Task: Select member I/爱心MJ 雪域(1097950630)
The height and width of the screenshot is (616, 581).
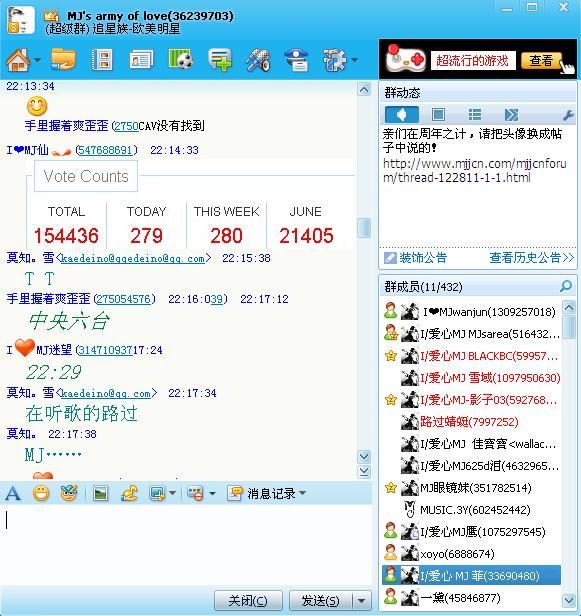Action: coord(471,378)
